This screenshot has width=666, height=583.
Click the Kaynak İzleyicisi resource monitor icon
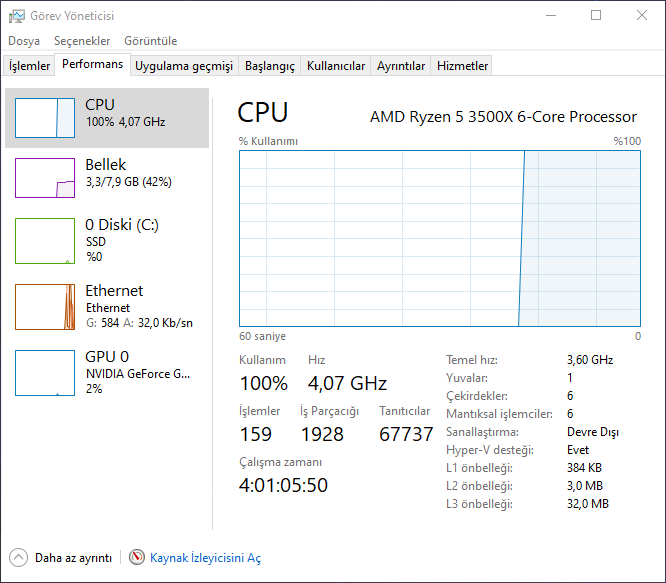[137, 558]
